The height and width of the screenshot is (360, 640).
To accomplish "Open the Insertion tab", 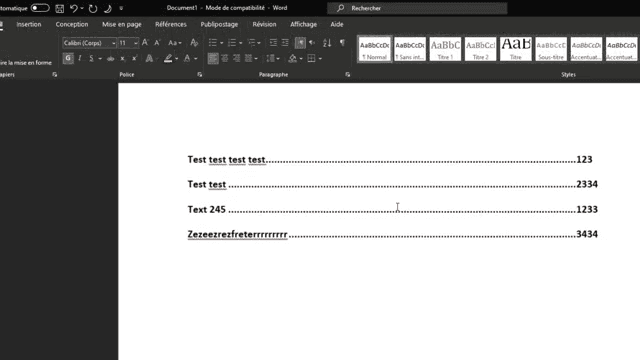I will pos(29,24).
